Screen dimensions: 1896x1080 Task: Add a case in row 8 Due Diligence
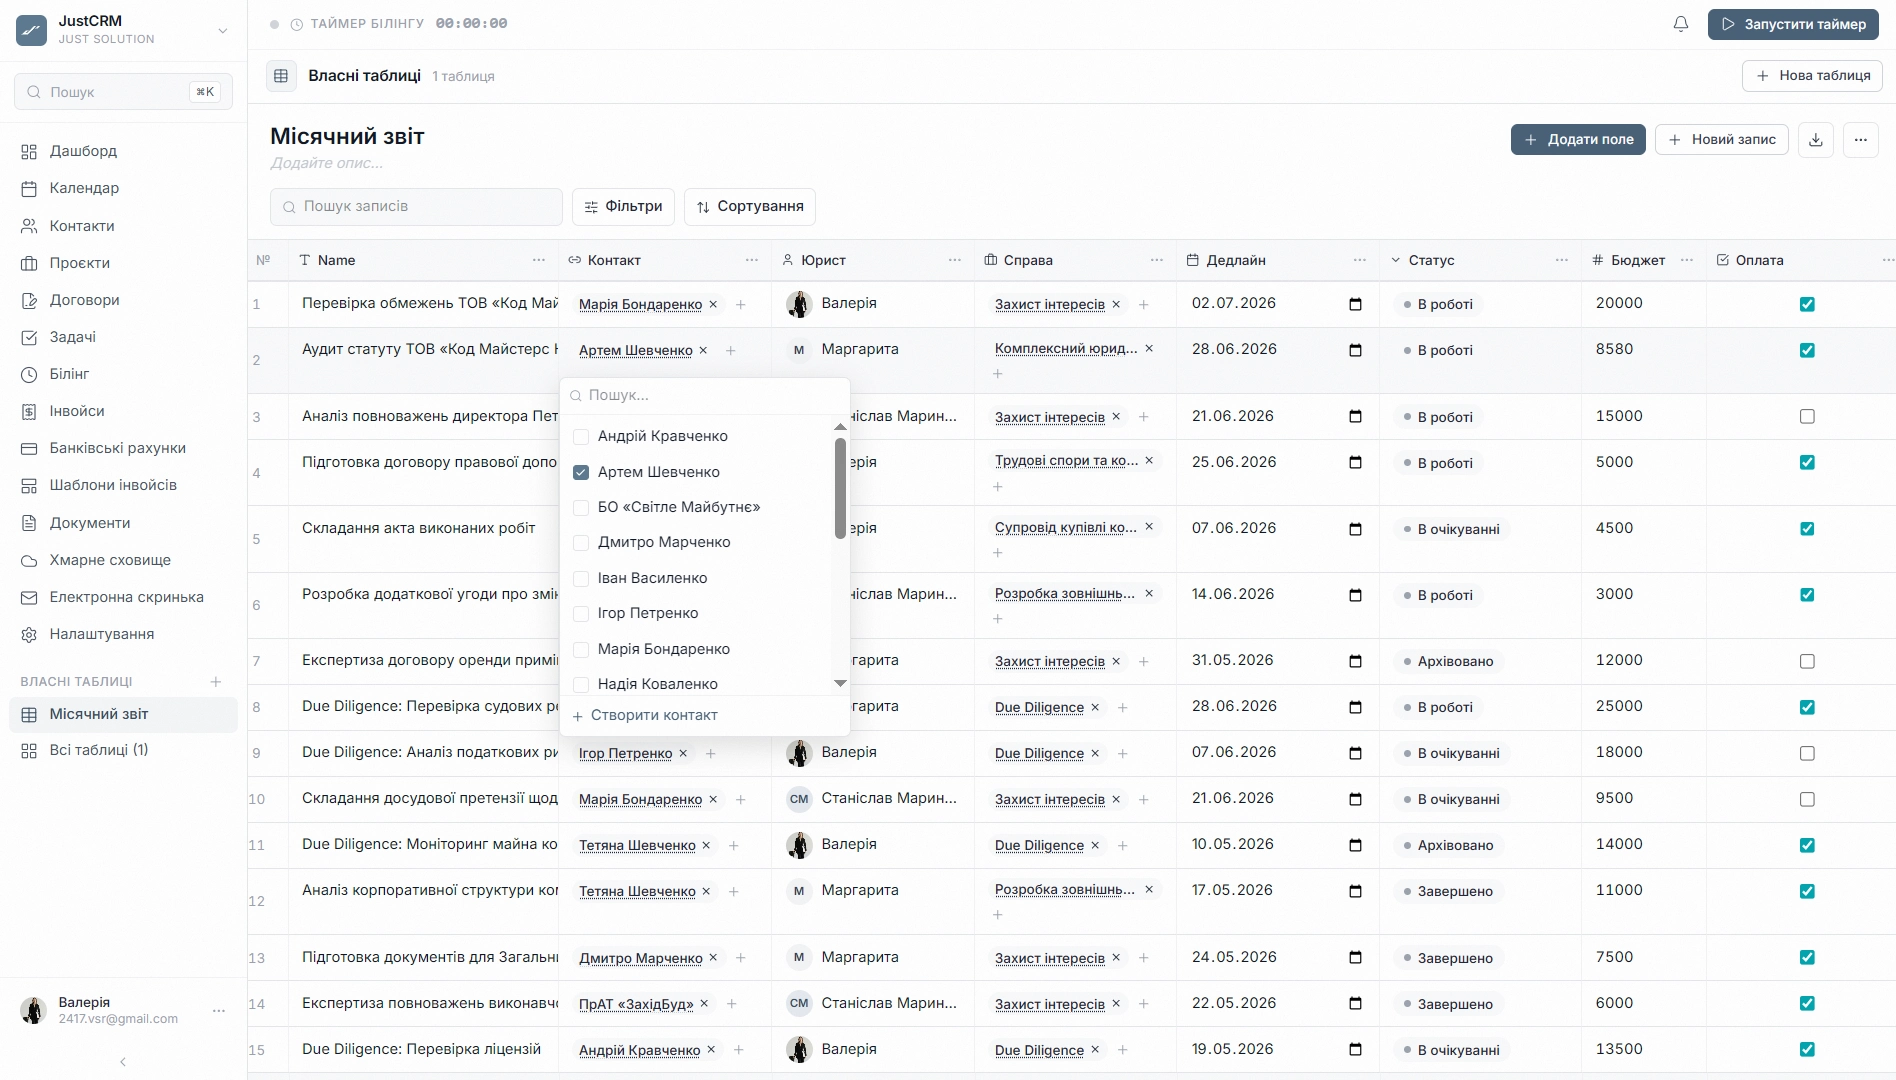(x=1123, y=707)
